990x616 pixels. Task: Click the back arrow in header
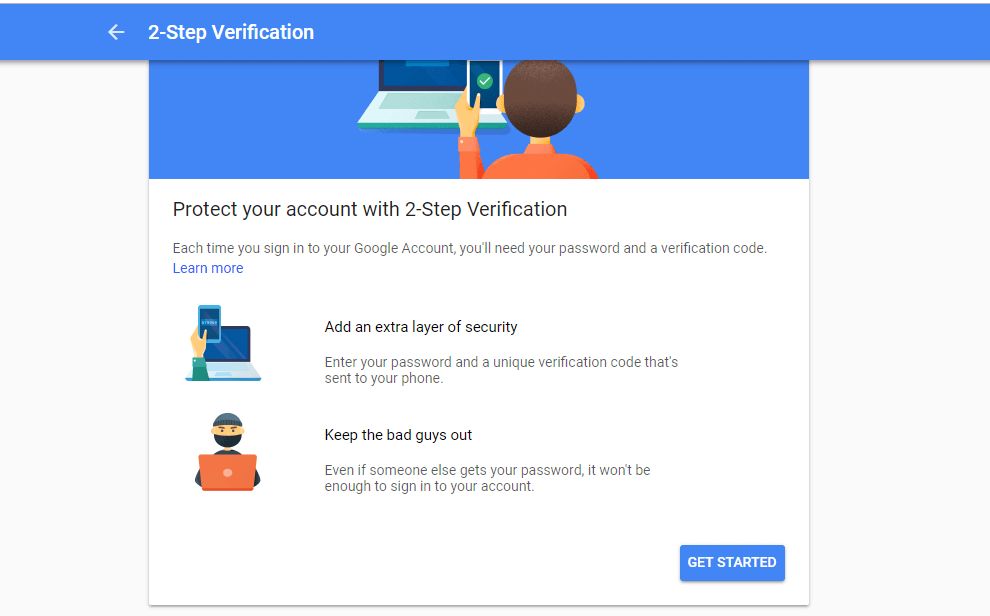coord(116,32)
